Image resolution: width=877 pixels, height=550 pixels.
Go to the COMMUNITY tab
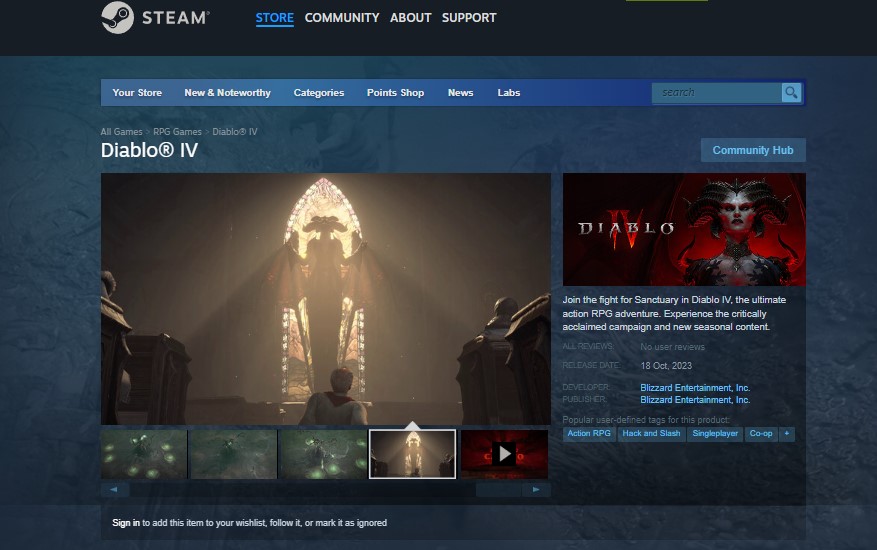tap(341, 18)
